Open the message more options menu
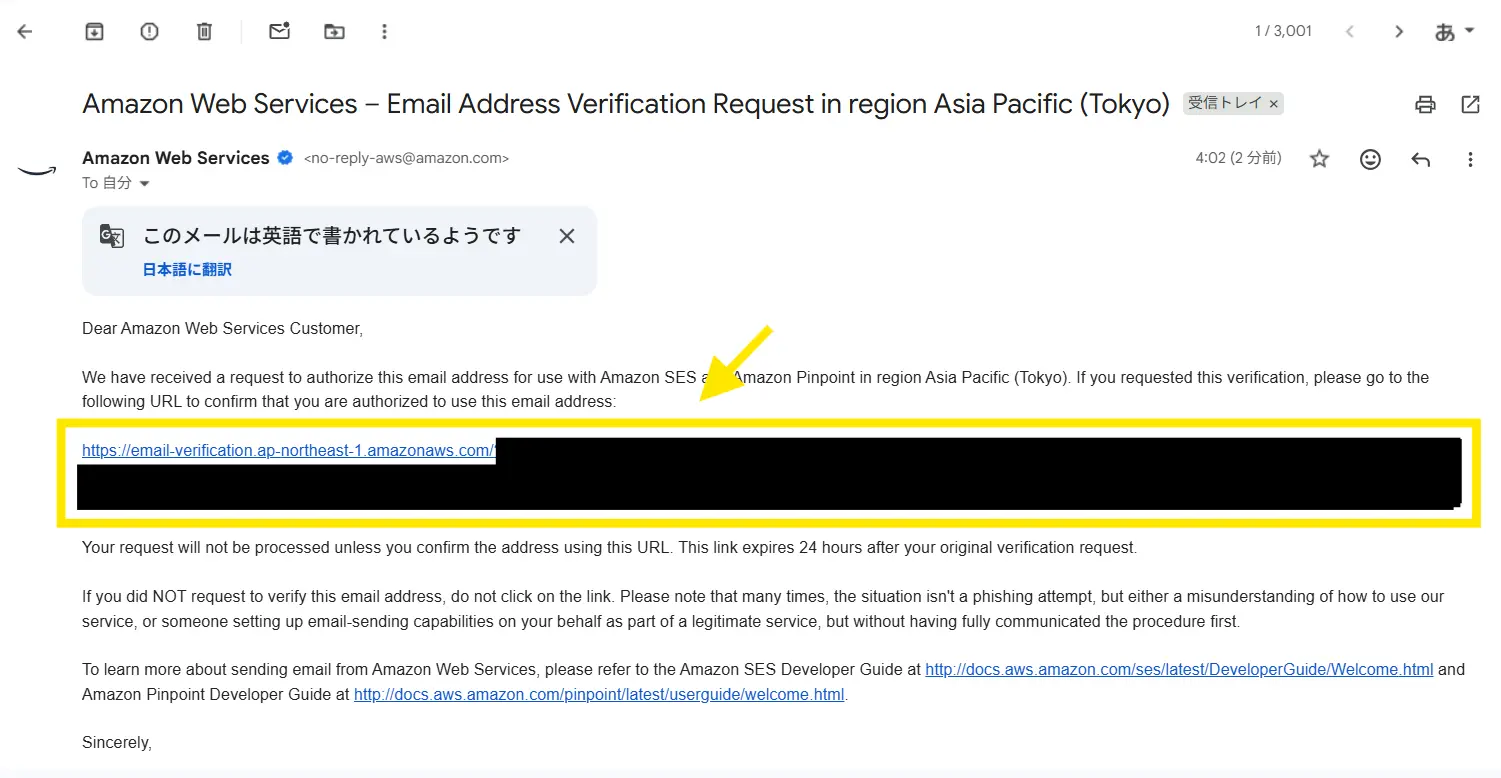 1470,159
